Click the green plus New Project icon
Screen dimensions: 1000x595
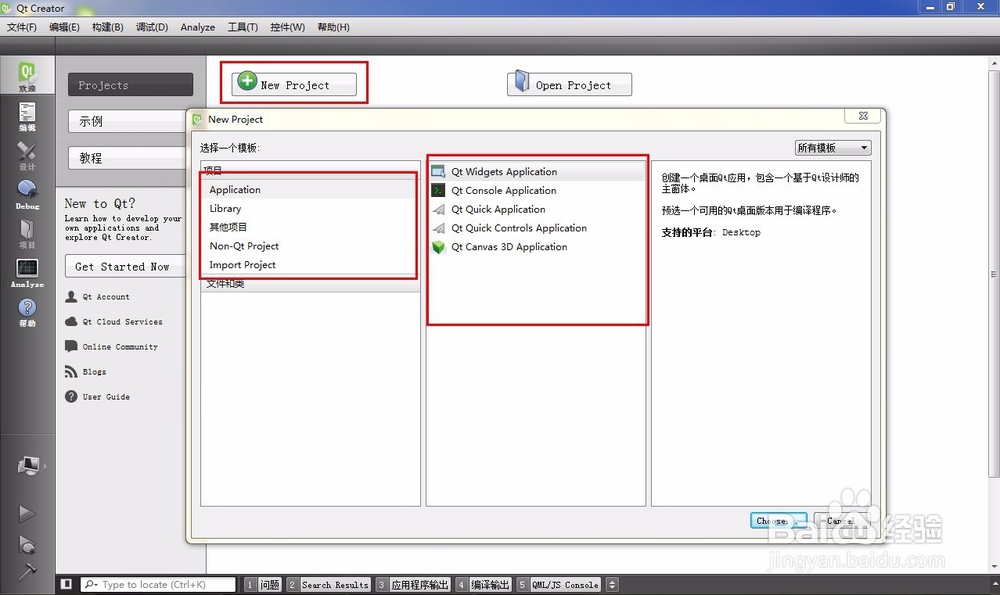[247, 81]
